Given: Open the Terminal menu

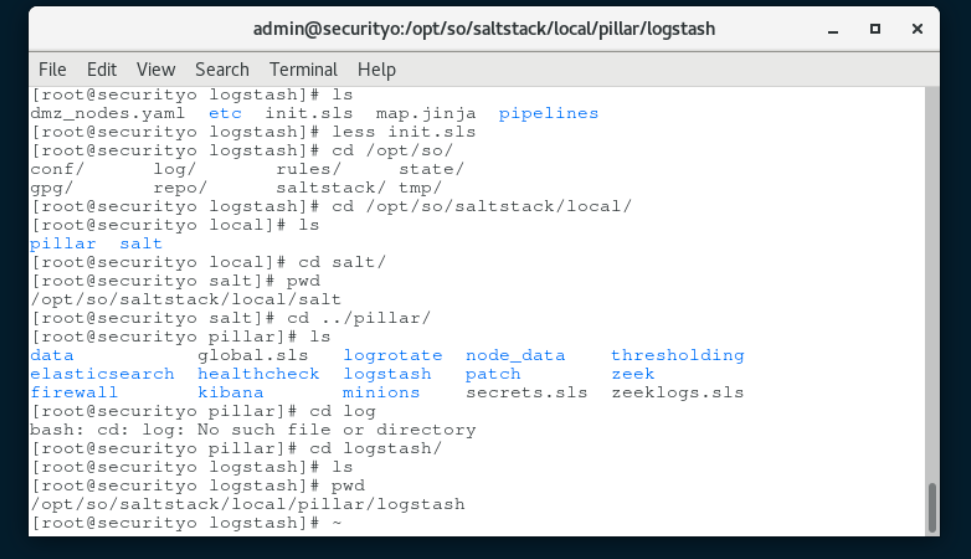Looking at the screenshot, I should coord(303,69).
